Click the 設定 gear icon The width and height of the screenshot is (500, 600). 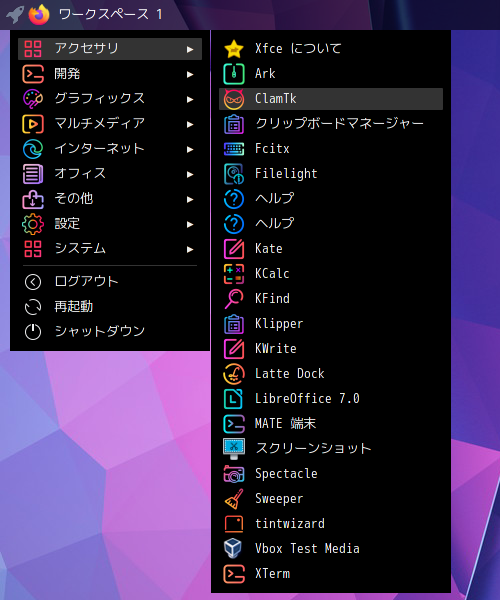[33, 224]
